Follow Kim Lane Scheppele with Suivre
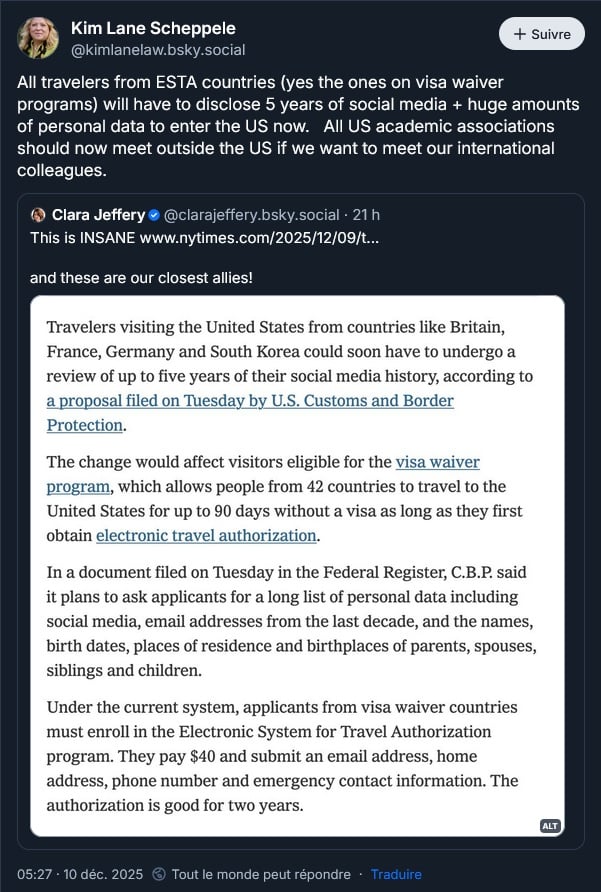This screenshot has height=892, width=601. 542,34
